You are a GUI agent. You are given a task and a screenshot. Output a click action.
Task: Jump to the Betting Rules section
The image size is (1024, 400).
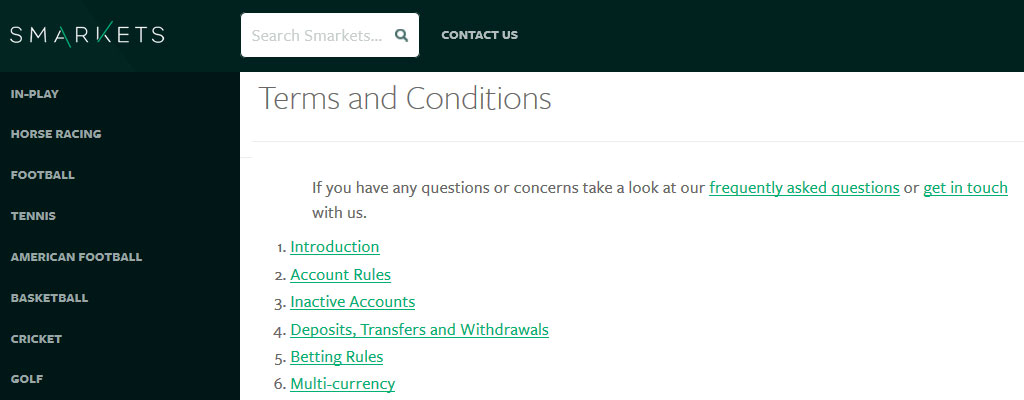tap(337, 358)
